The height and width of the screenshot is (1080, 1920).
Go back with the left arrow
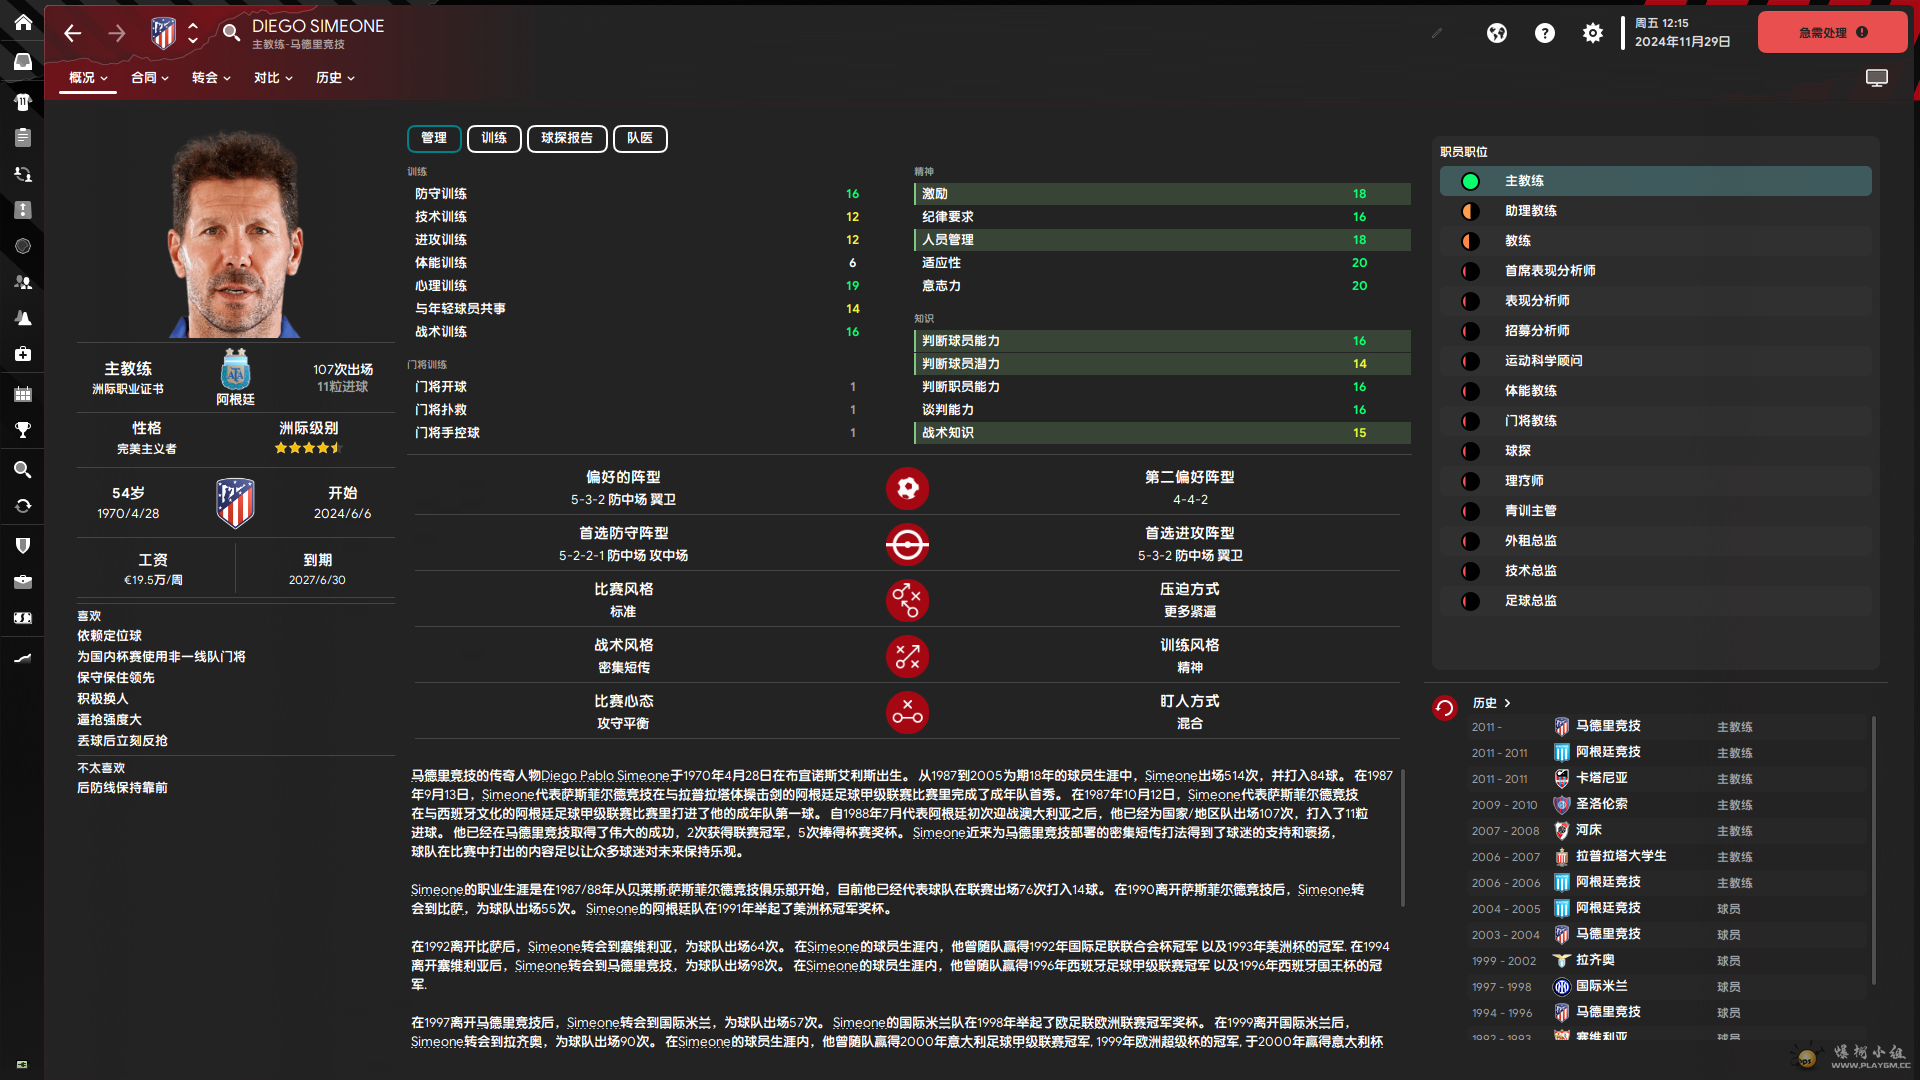coord(72,33)
